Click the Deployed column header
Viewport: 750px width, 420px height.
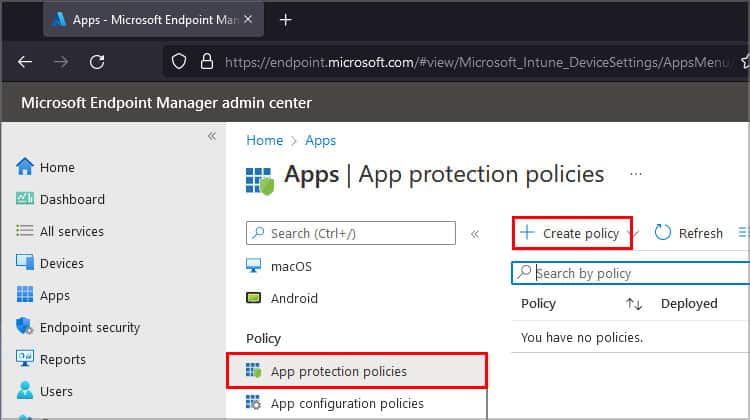point(689,303)
